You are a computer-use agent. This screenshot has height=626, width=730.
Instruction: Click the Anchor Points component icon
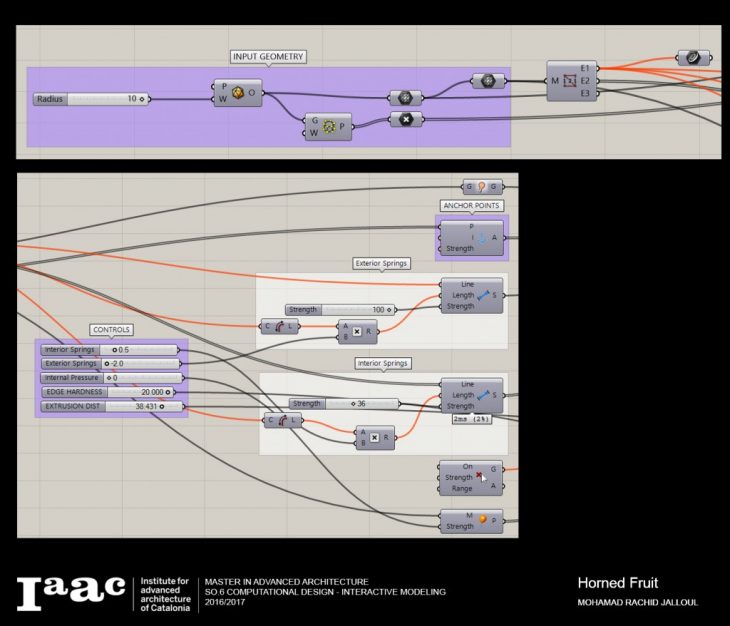click(479, 238)
